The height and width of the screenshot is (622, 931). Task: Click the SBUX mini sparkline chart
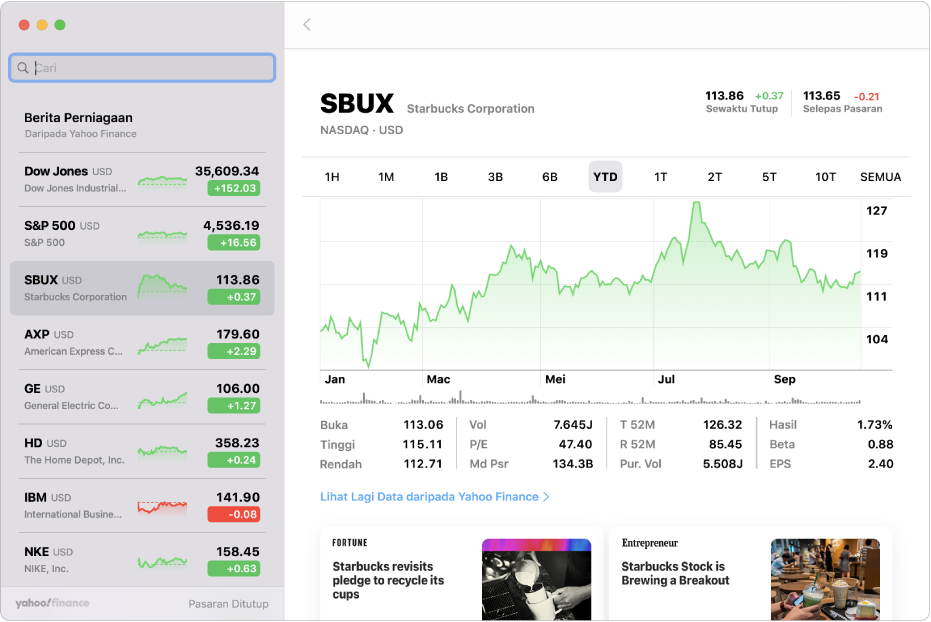coord(162,287)
